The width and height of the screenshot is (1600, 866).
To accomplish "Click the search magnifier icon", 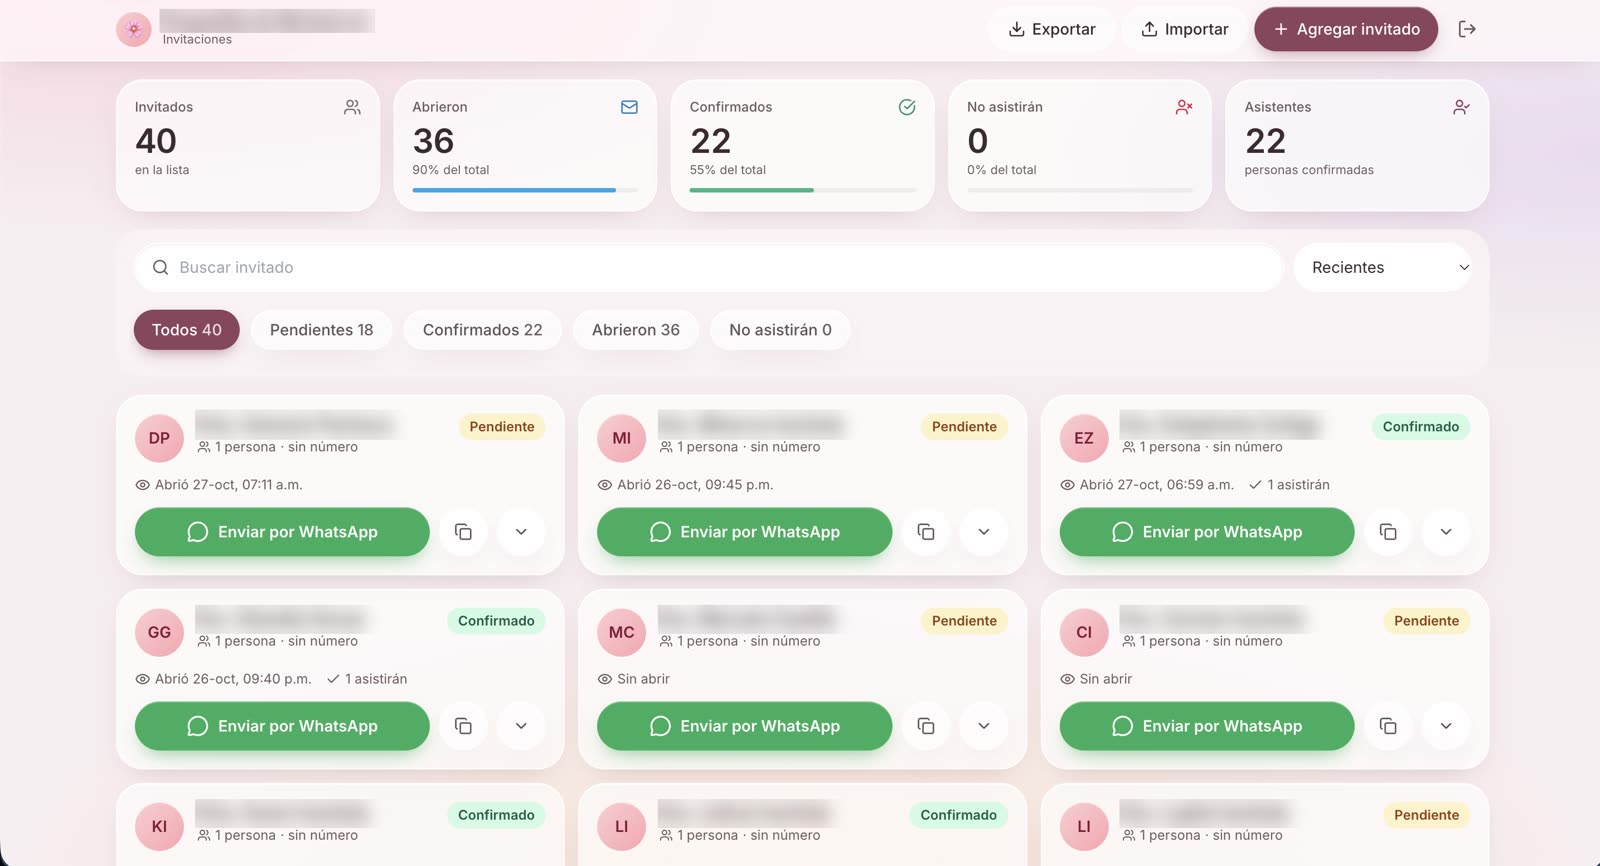I will click(160, 268).
